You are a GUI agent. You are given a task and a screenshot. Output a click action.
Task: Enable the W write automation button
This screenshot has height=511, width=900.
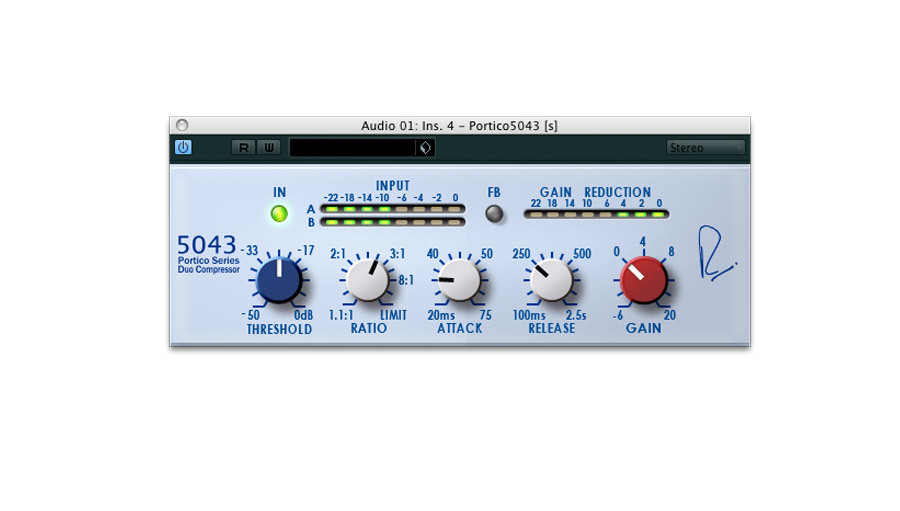[x=269, y=148]
